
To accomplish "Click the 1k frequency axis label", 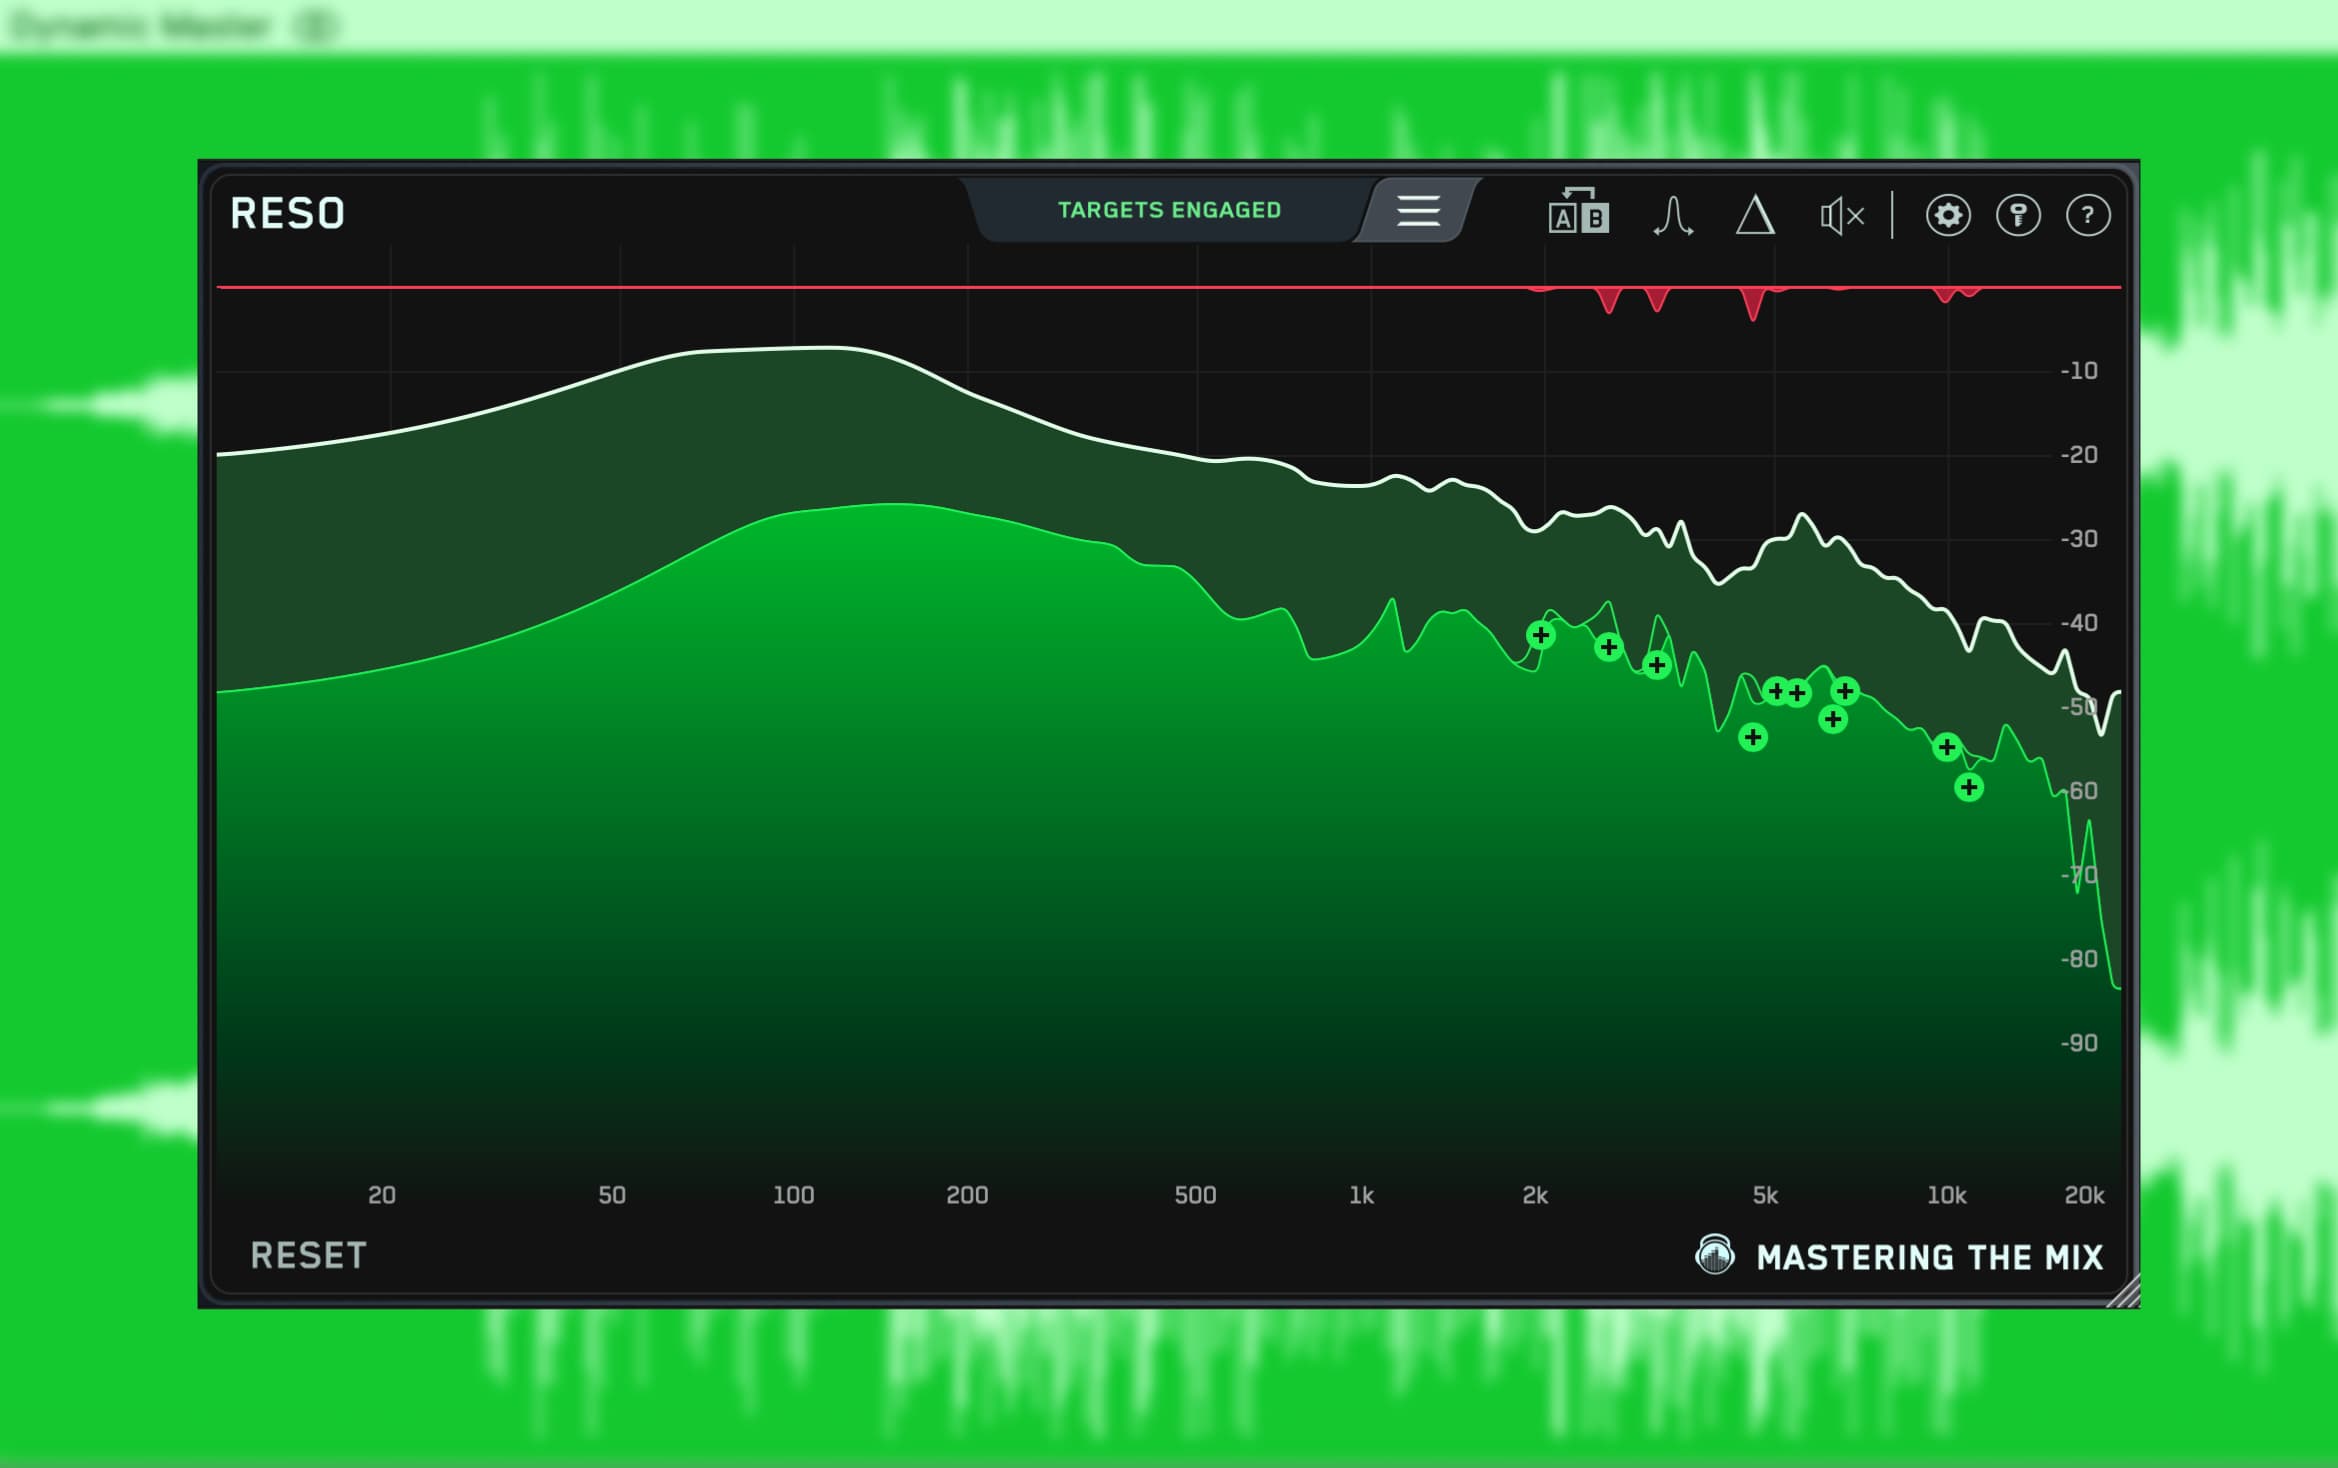I will 1362,1195.
